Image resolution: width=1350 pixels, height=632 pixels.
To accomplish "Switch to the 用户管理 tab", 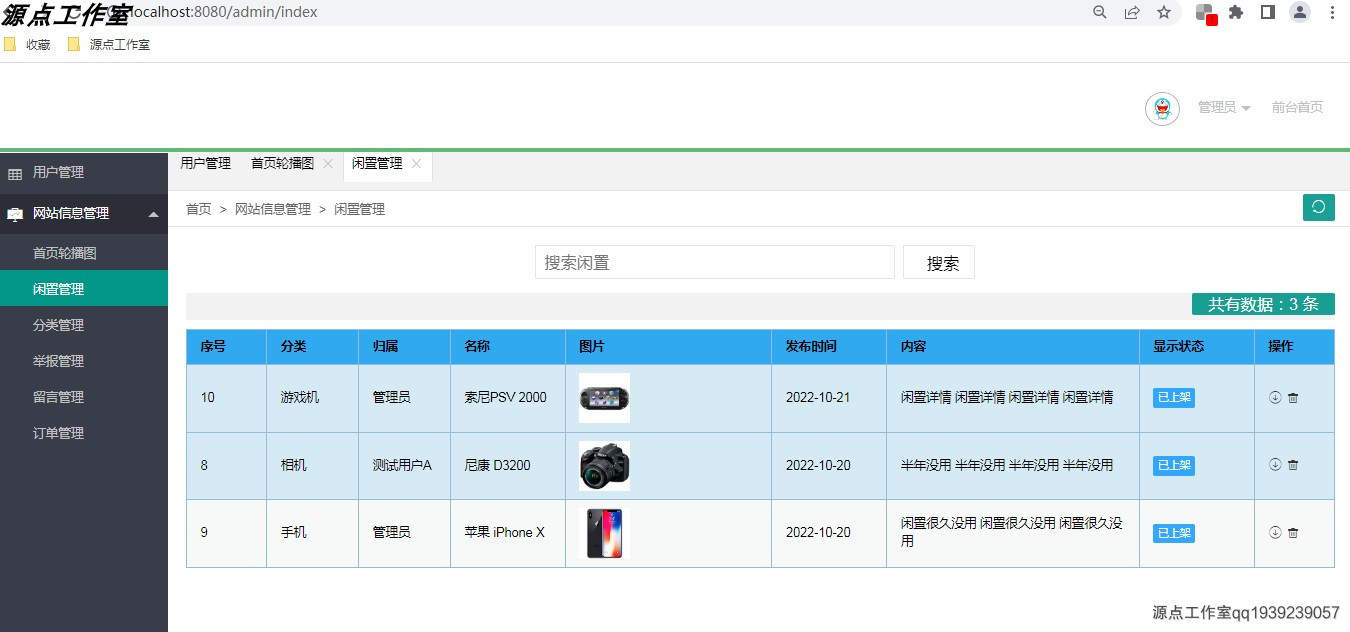I will [205, 163].
